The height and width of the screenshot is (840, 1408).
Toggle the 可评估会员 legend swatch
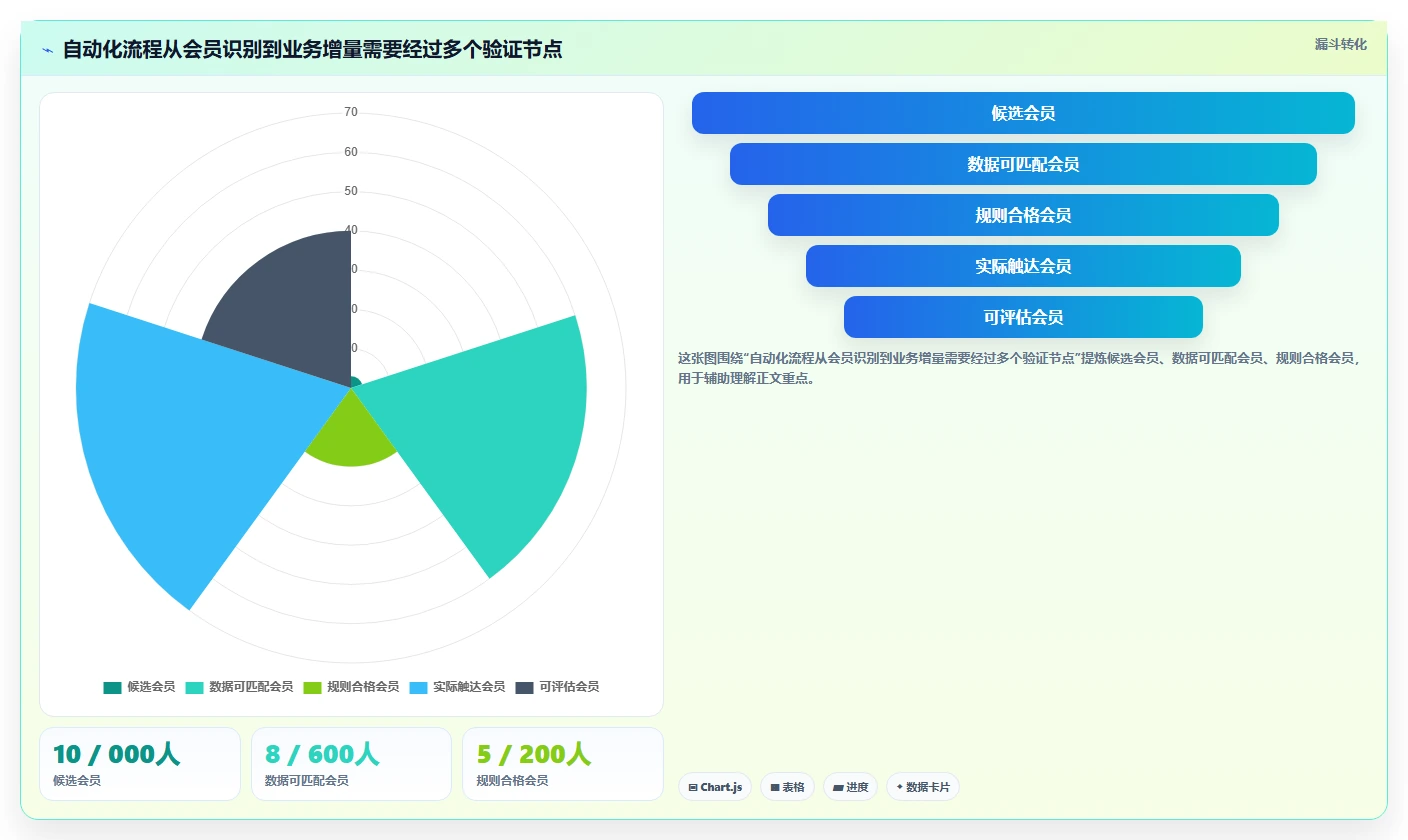(524, 687)
